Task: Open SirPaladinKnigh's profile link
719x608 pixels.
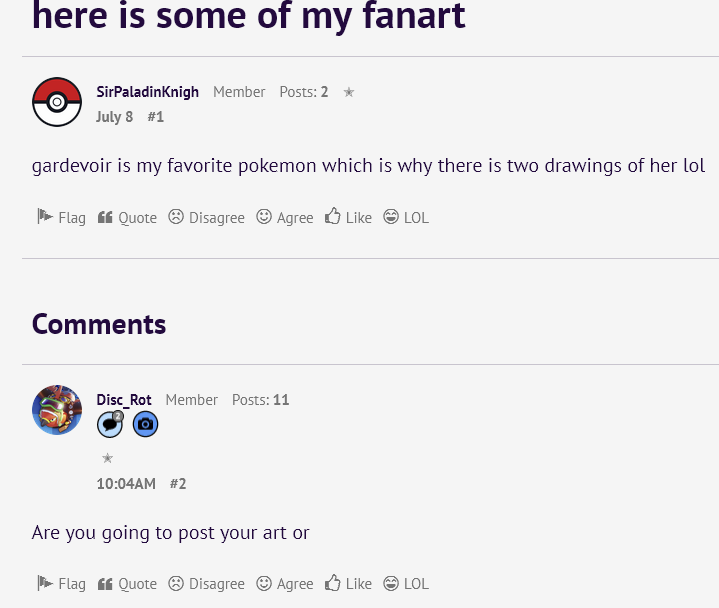Action: pos(147,92)
